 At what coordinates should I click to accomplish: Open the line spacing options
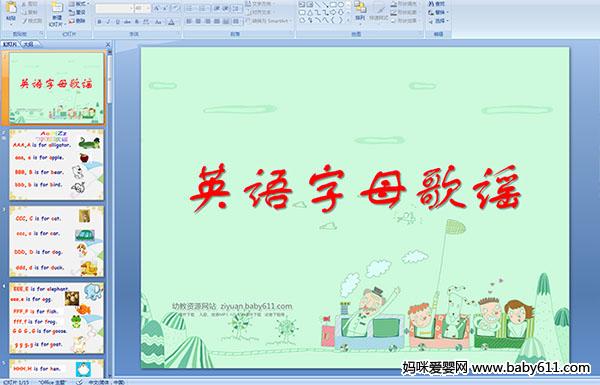236,8
